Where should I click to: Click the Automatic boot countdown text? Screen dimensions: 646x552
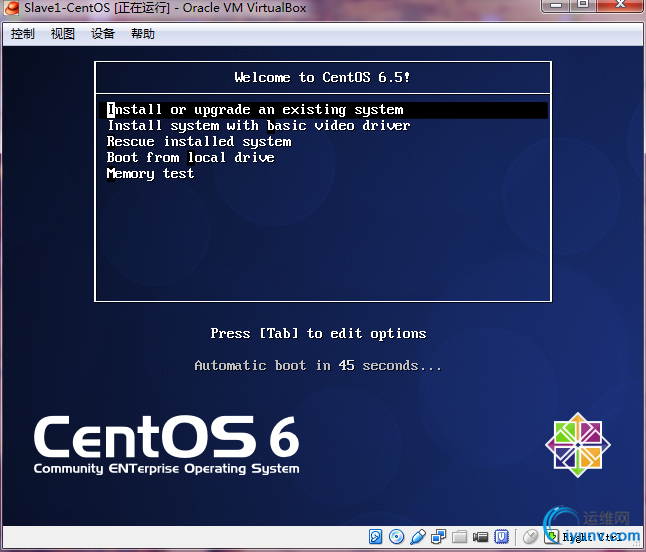[x=318, y=365]
